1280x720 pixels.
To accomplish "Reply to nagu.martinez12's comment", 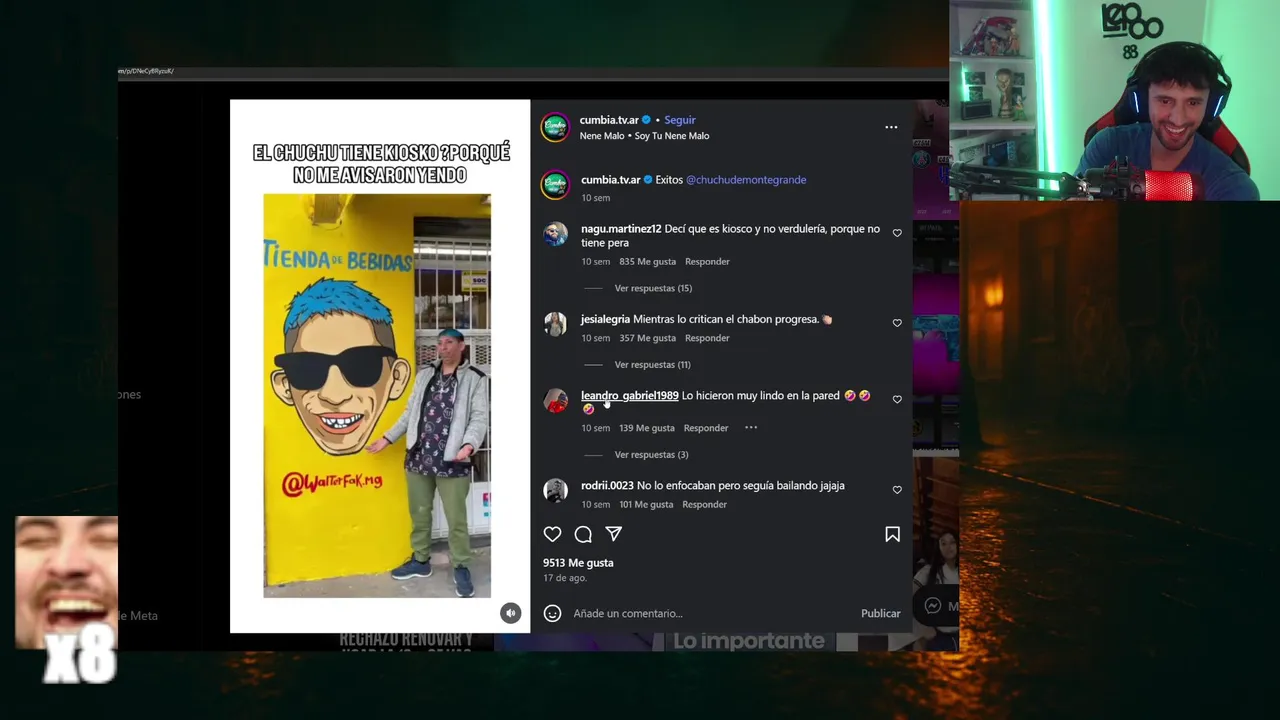I will [707, 261].
